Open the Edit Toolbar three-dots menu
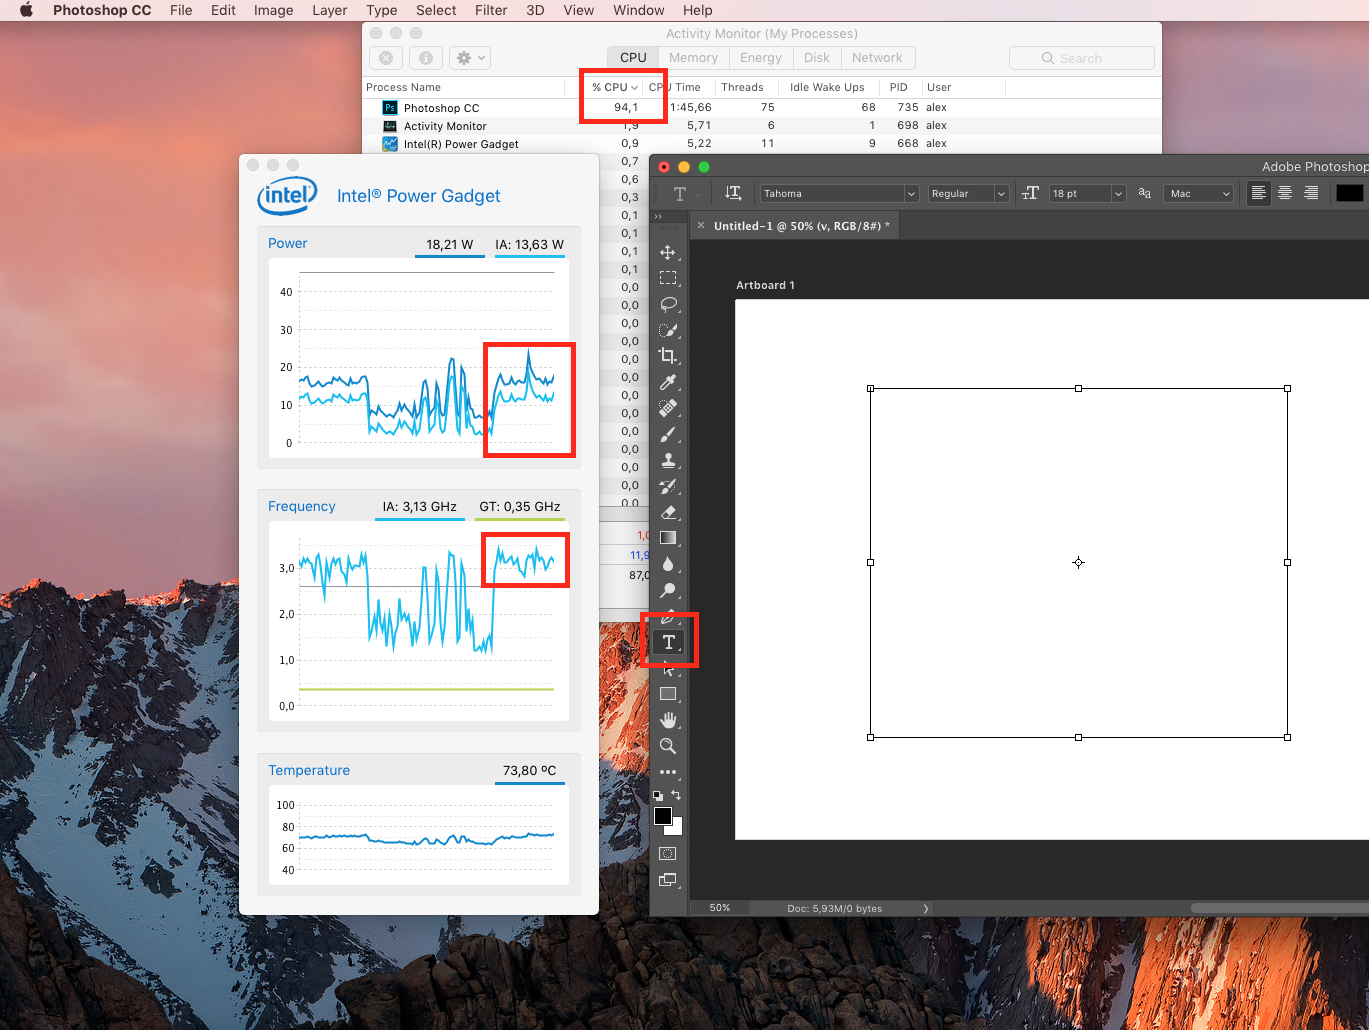1369x1030 pixels. [x=668, y=772]
